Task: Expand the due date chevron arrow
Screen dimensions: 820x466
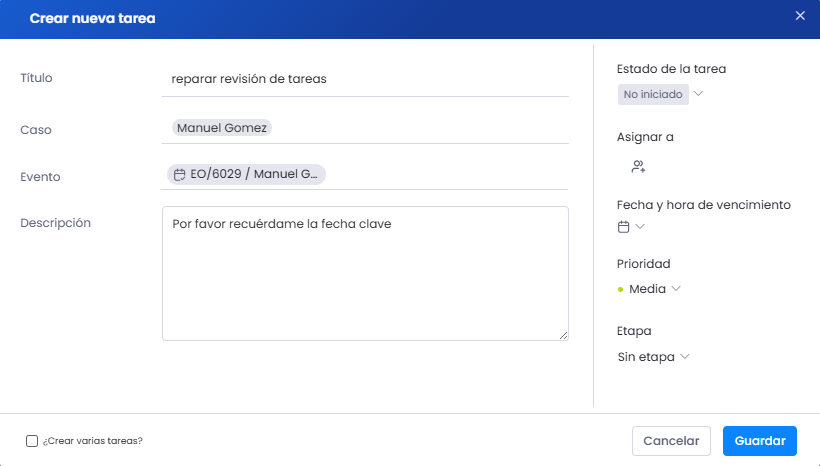Action: 640,226
